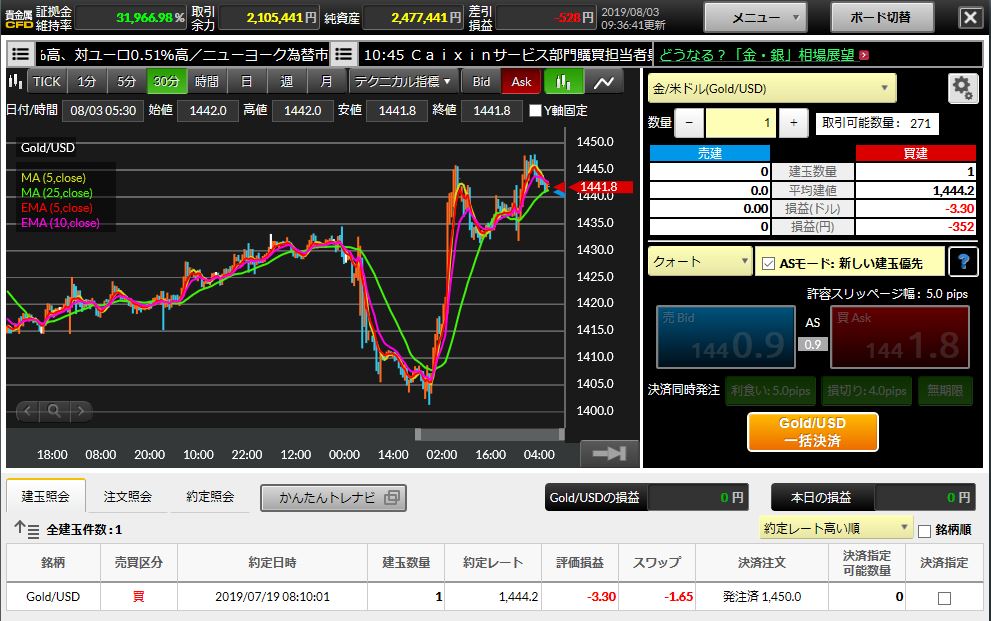Open the news list icon on the left ticker
The image size is (991, 621).
pyautogui.click(x=21, y=54)
